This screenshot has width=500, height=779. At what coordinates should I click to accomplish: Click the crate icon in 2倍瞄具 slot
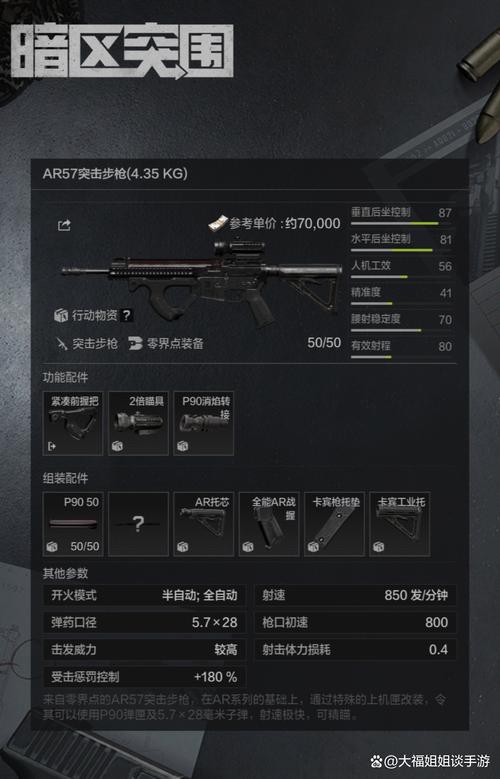pos(117,446)
